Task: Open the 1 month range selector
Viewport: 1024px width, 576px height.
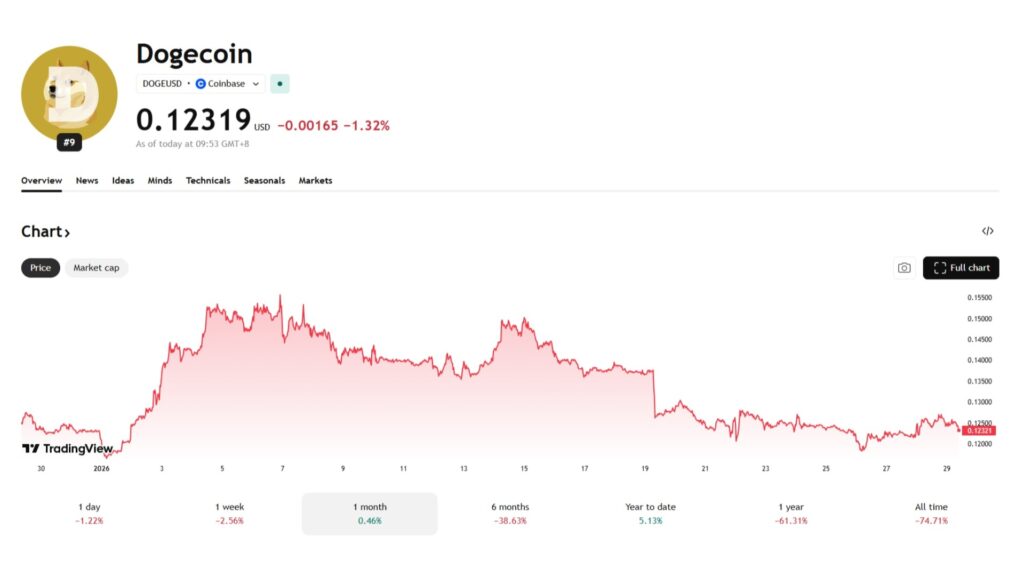Action: click(x=369, y=512)
